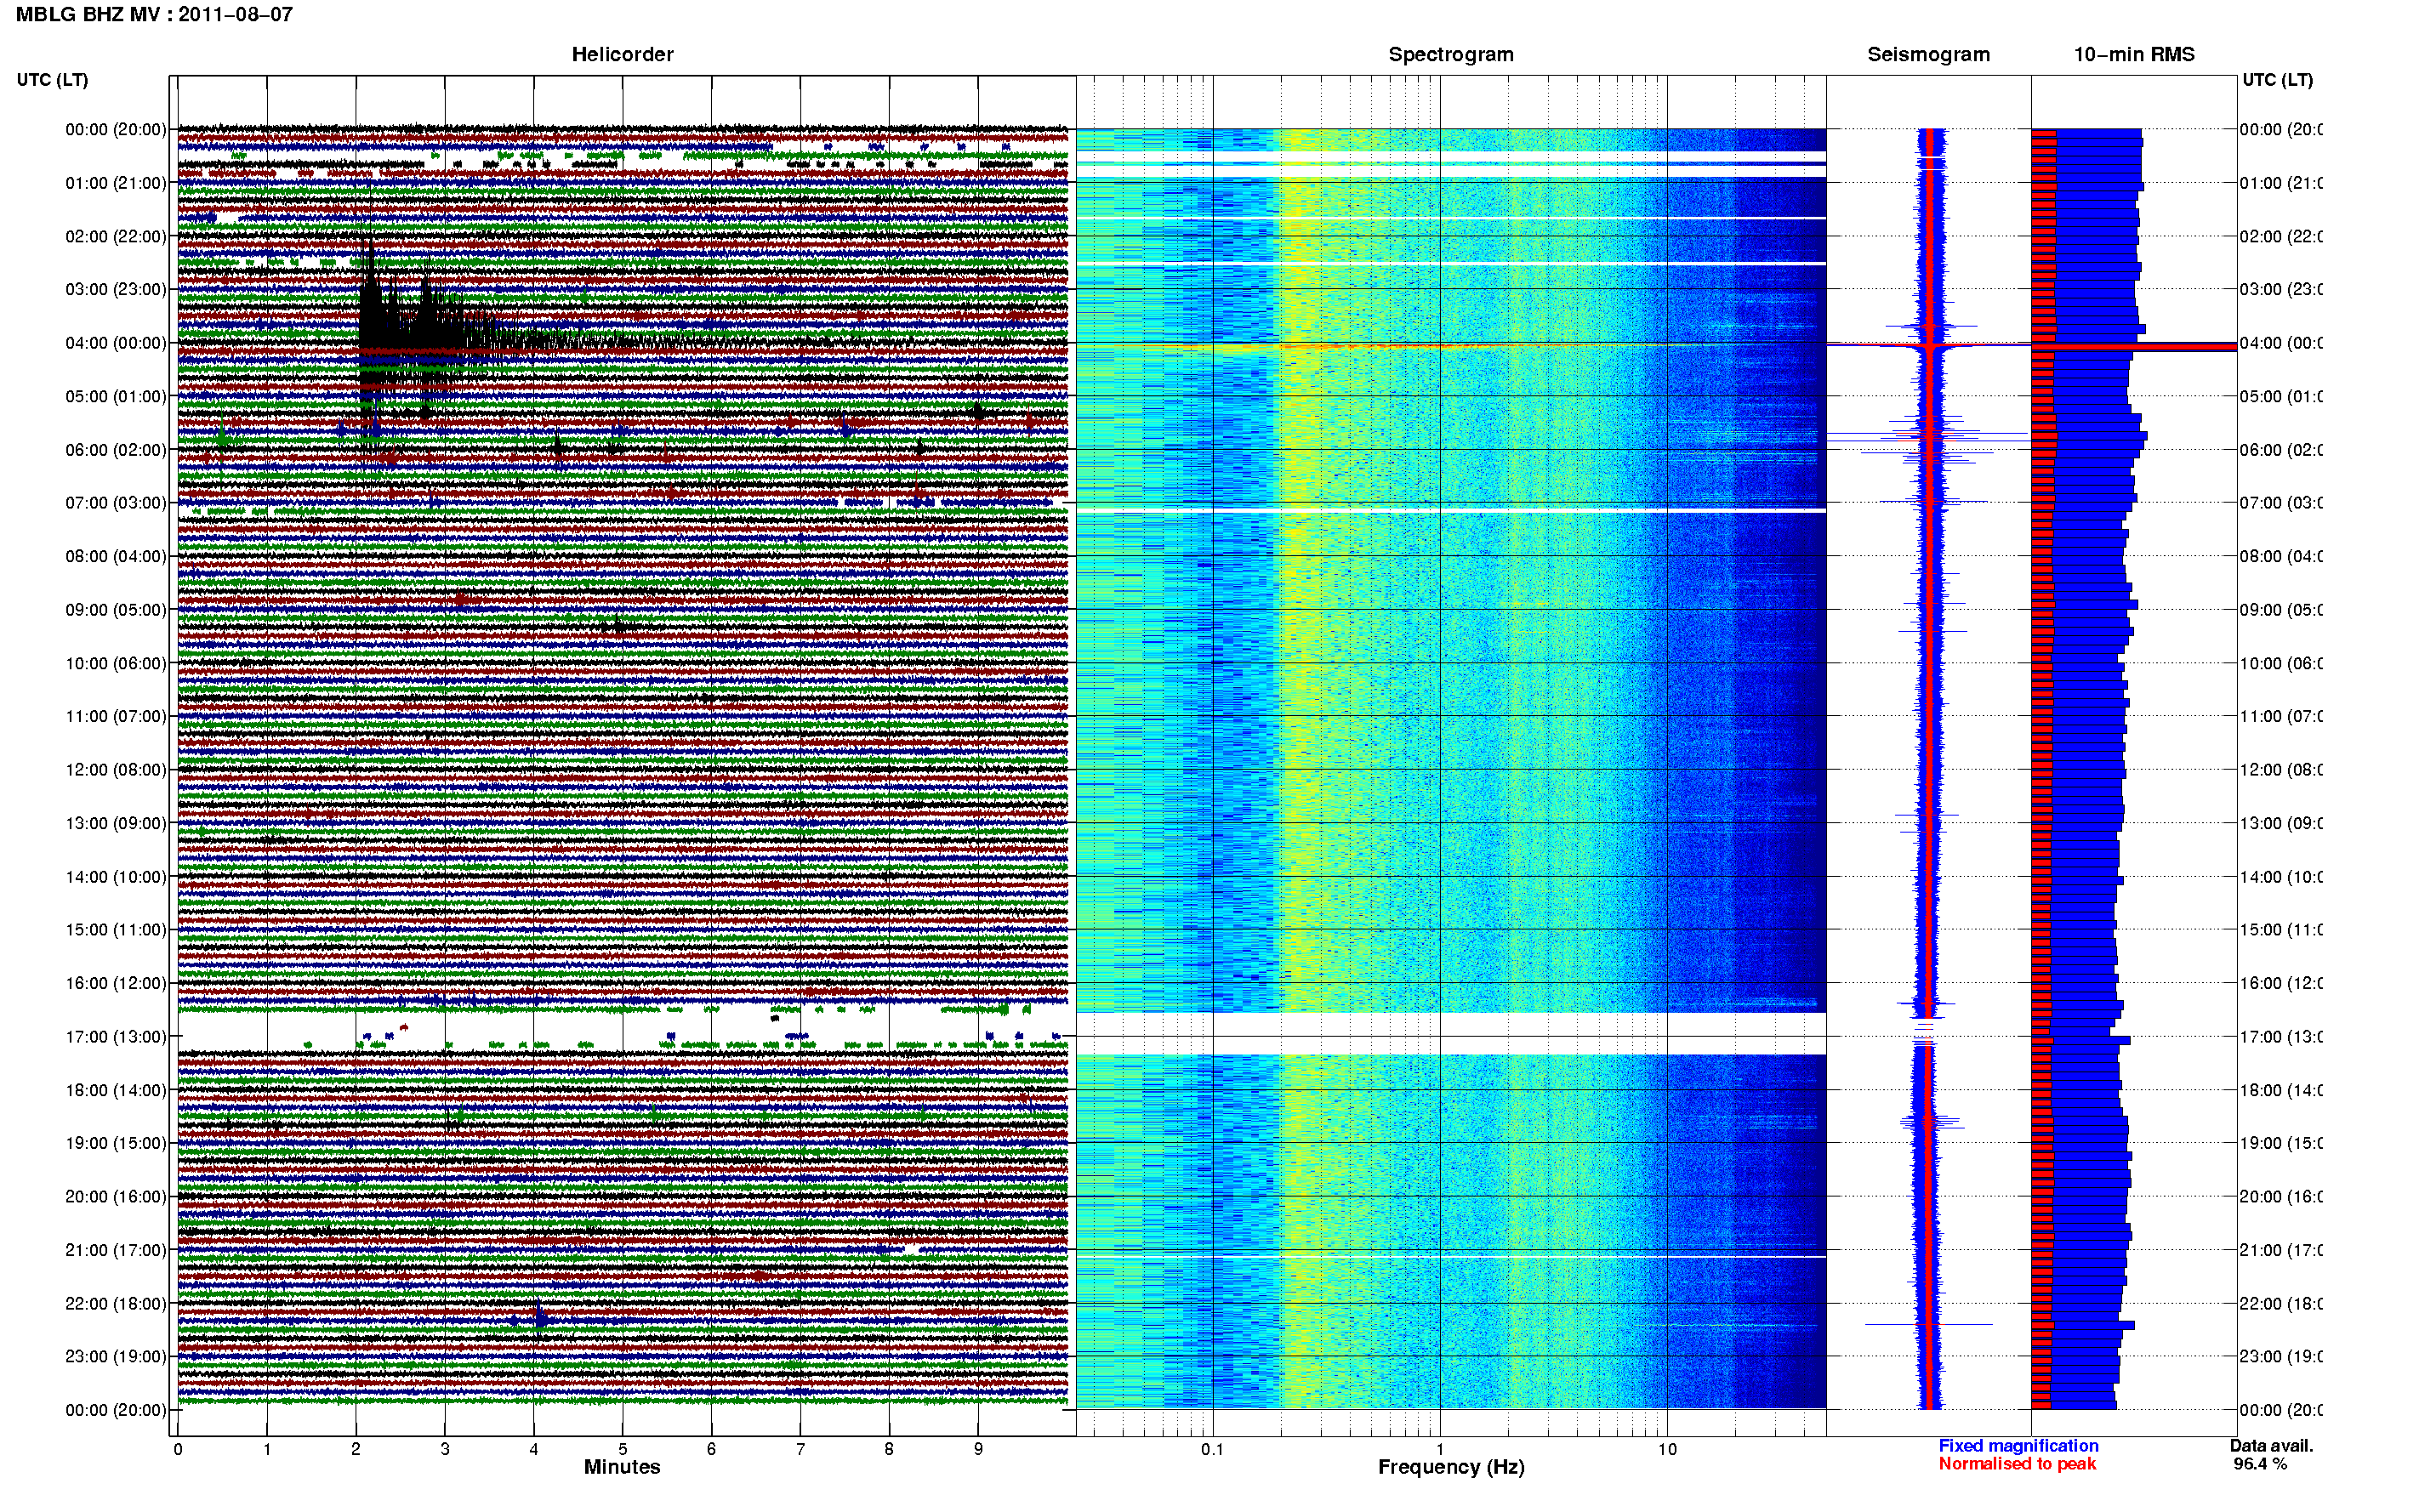
Task: Click the 09:00 (05:00) left time label
Action: tap(116, 609)
